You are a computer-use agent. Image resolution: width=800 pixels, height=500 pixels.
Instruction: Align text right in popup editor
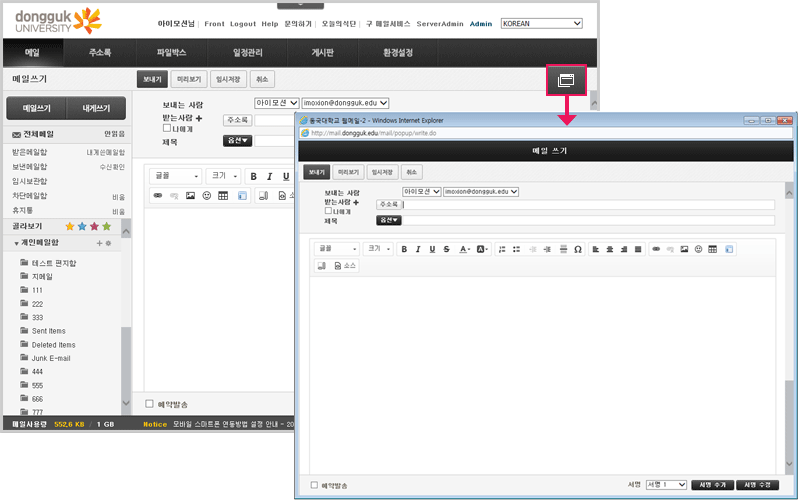624,249
